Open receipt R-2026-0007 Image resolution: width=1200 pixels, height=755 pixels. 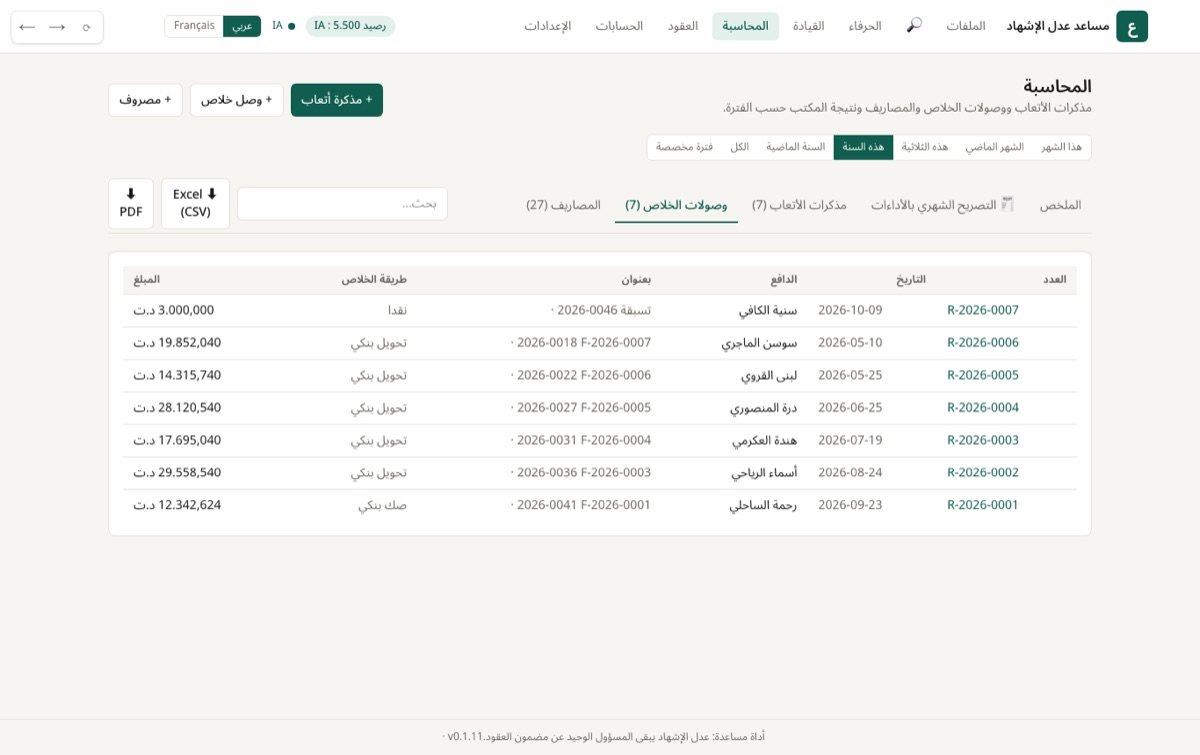click(983, 310)
